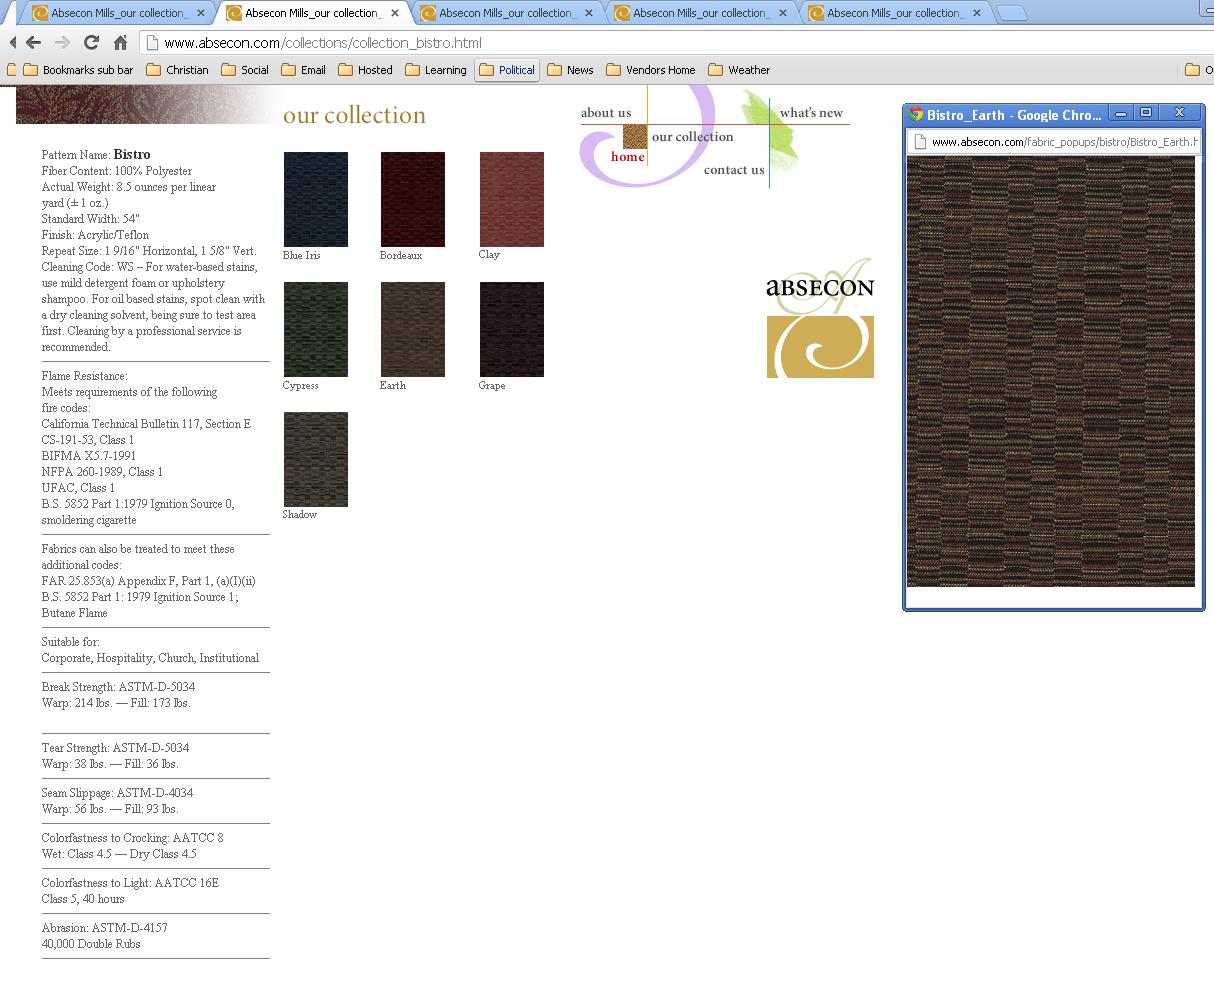Click 'Corporate, Hospitality, Church, Institutional' text

click(x=150, y=658)
